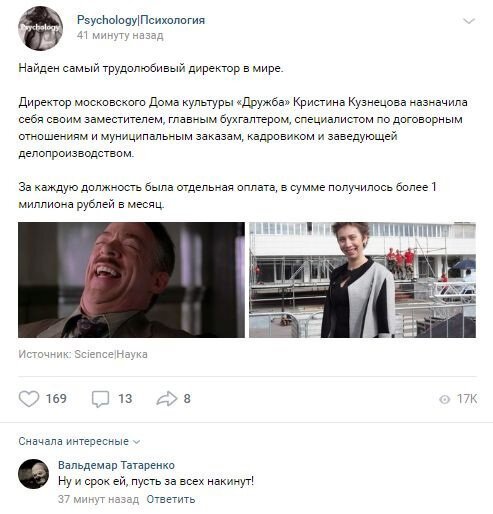Open comment timestamp '37 минут назад'
This screenshot has height=514, width=493.
click(98, 499)
